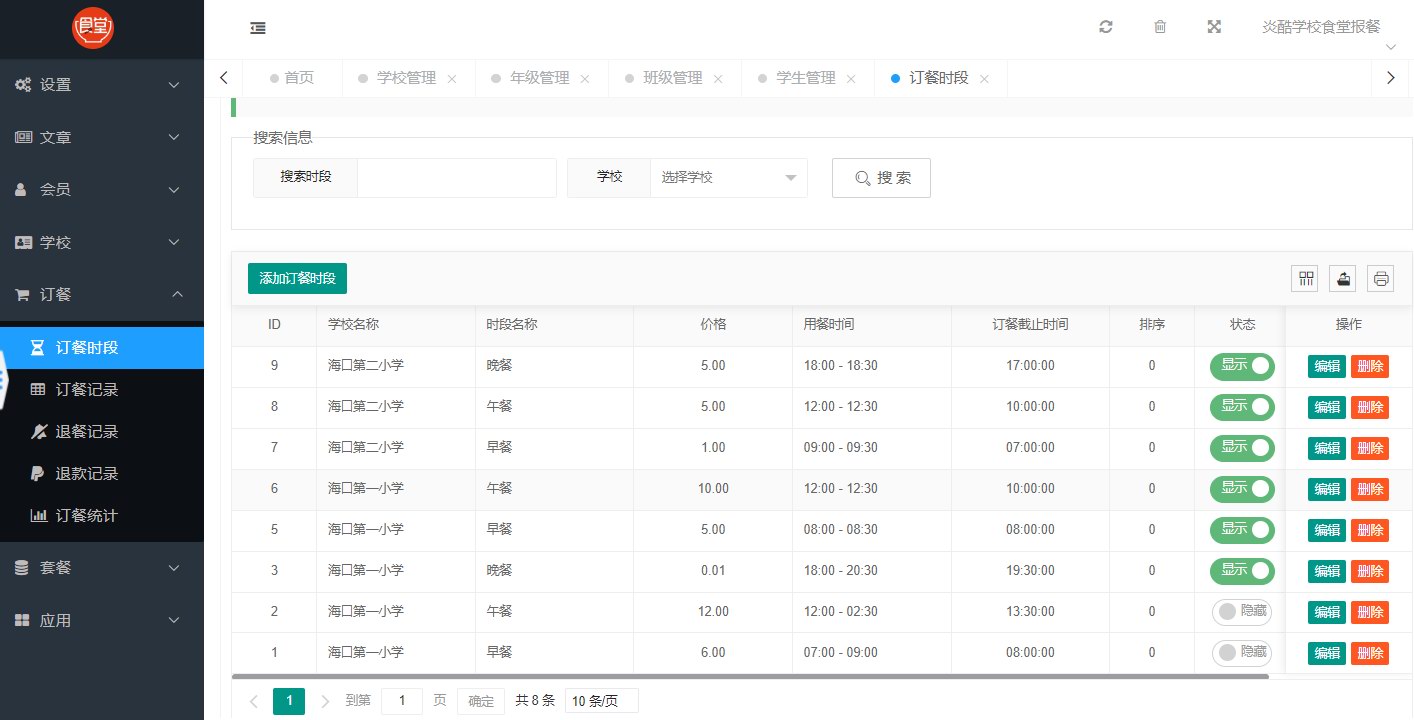The height and width of the screenshot is (720, 1414).
Task: Click the page number jump input
Action: pos(402,701)
